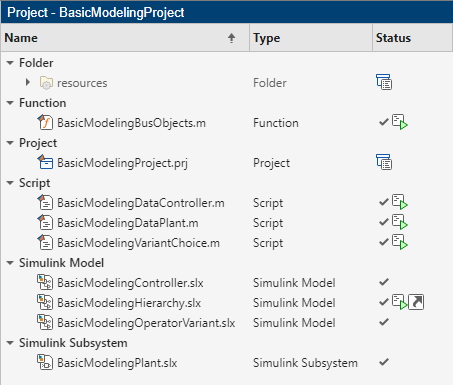The width and height of the screenshot is (453, 385).
Task: Click the run-at-startup icon for BasicModelingHierarchy.slx
Action: click(x=400, y=302)
